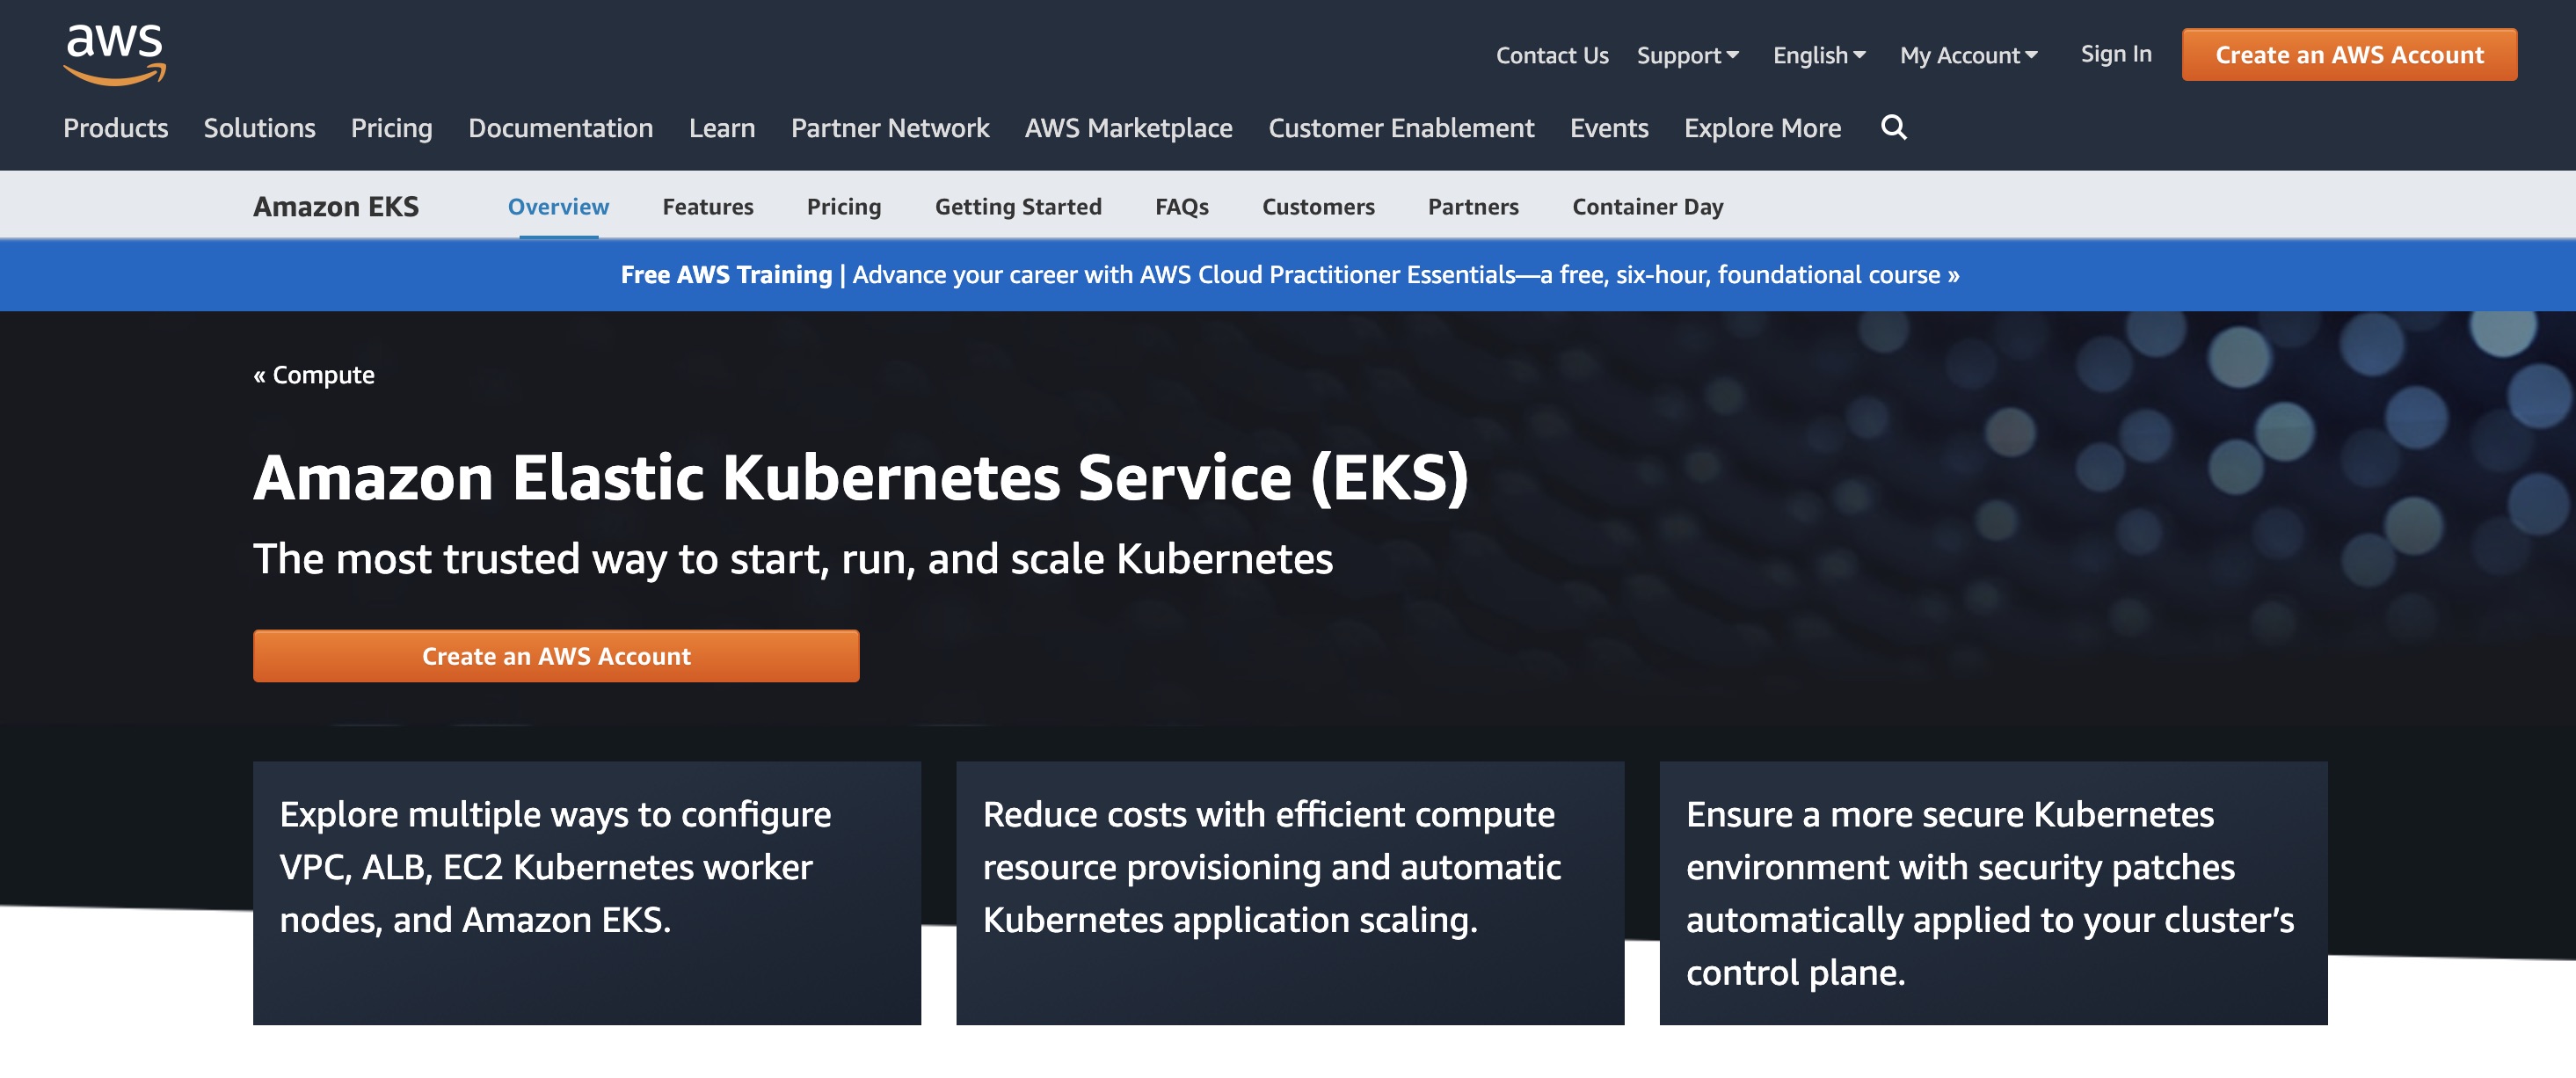2576x1078 pixels.
Task: Click the Amazon EKS product title
Action: [x=336, y=206]
